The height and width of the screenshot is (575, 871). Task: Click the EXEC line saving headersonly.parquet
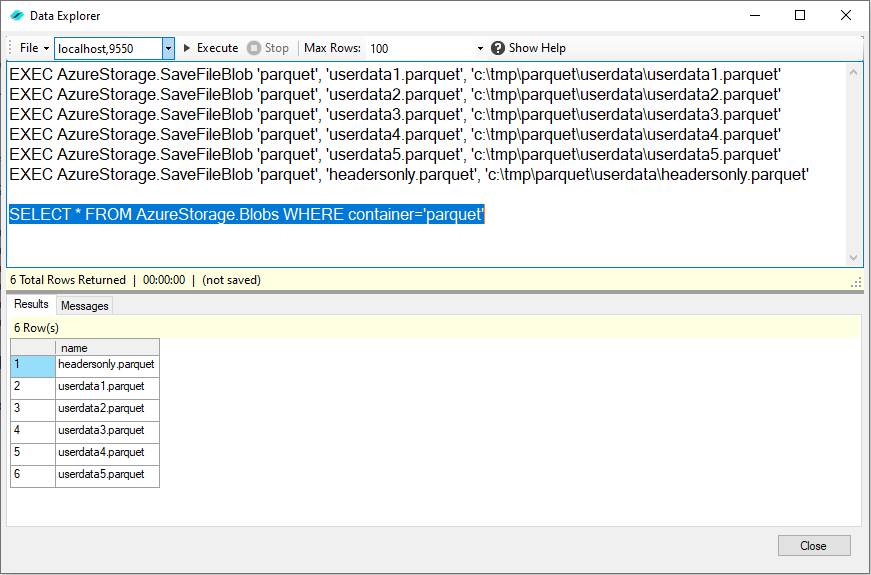point(409,174)
